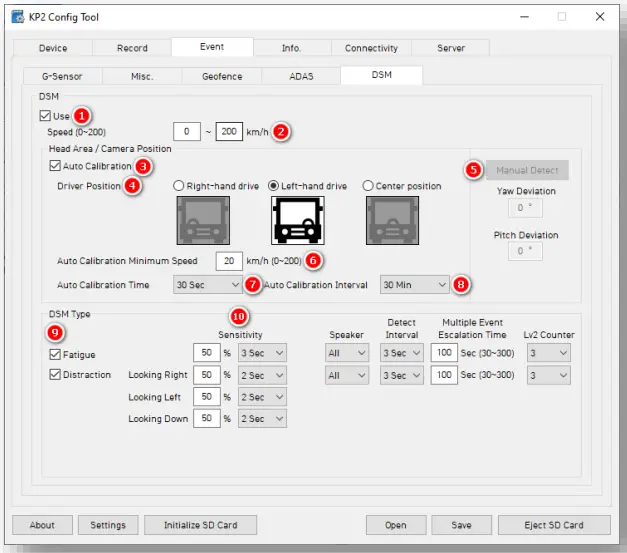Open the Geofence sub-tab
Image resolution: width=627 pixels, height=553 pixels.
tap(222, 76)
